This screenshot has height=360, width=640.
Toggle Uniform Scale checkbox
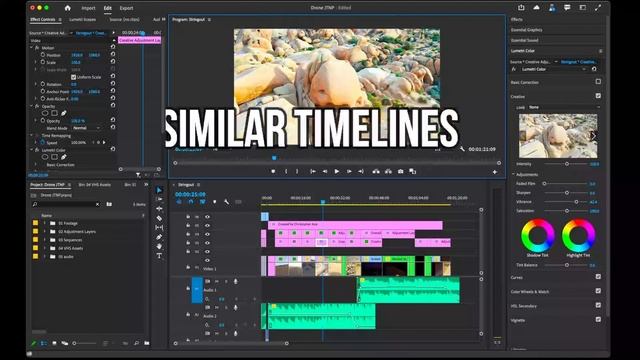click(x=73, y=77)
